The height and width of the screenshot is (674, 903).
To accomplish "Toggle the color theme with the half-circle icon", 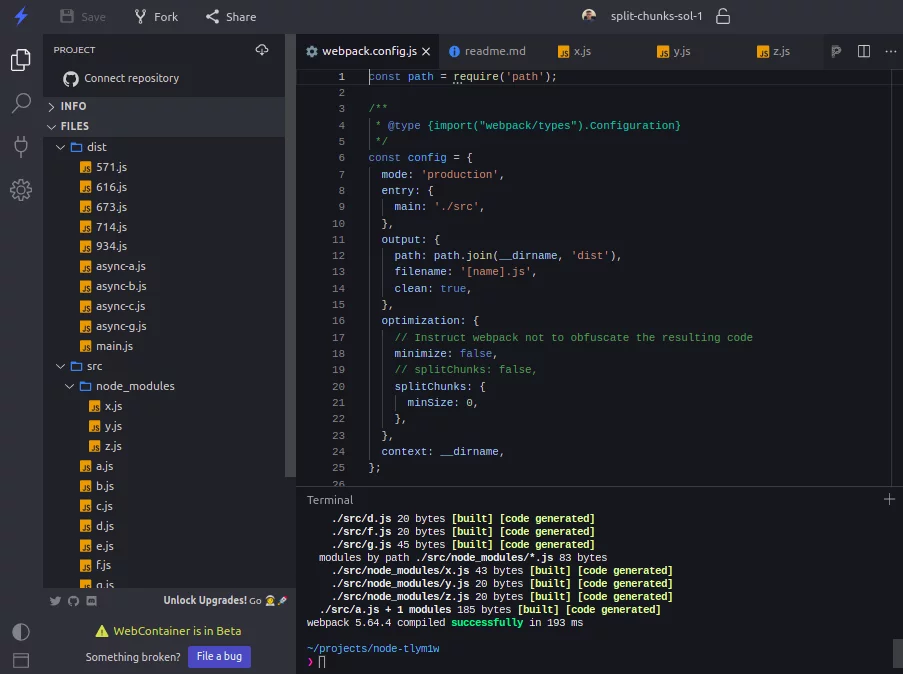I will tap(21, 631).
